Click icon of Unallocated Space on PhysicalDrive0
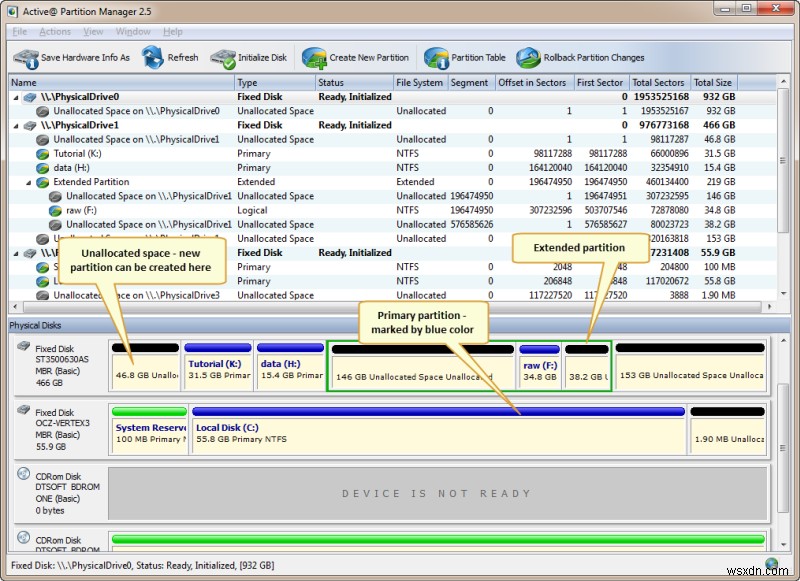The image size is (800, 581). [42, 111]
